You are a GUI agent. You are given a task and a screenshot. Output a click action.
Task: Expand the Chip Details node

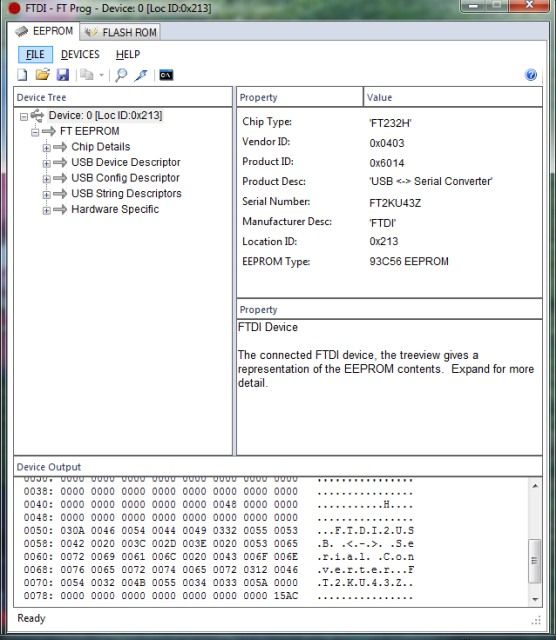click(47, 148)
